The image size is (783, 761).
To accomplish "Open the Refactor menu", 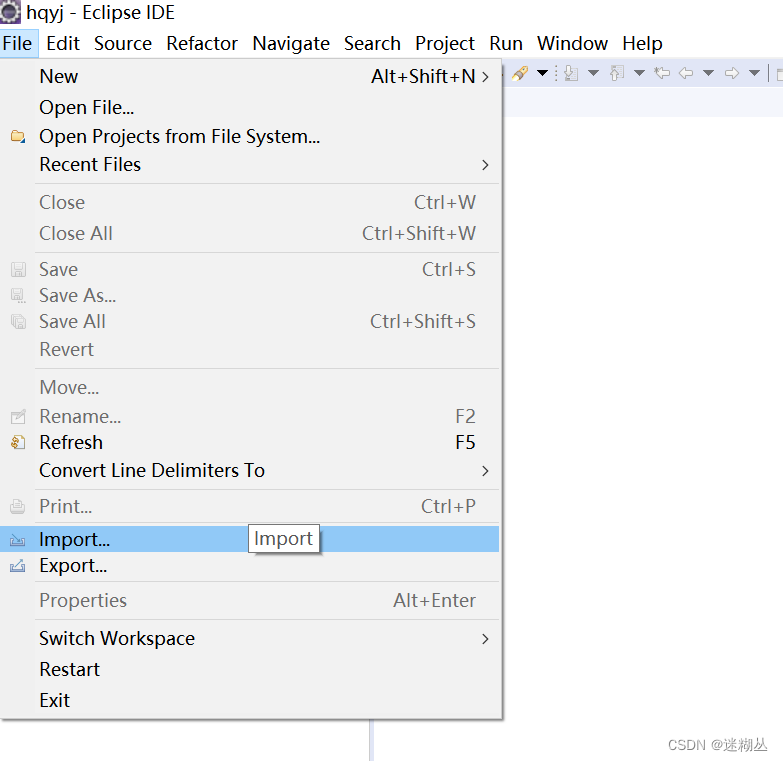I will coord(202,43).
